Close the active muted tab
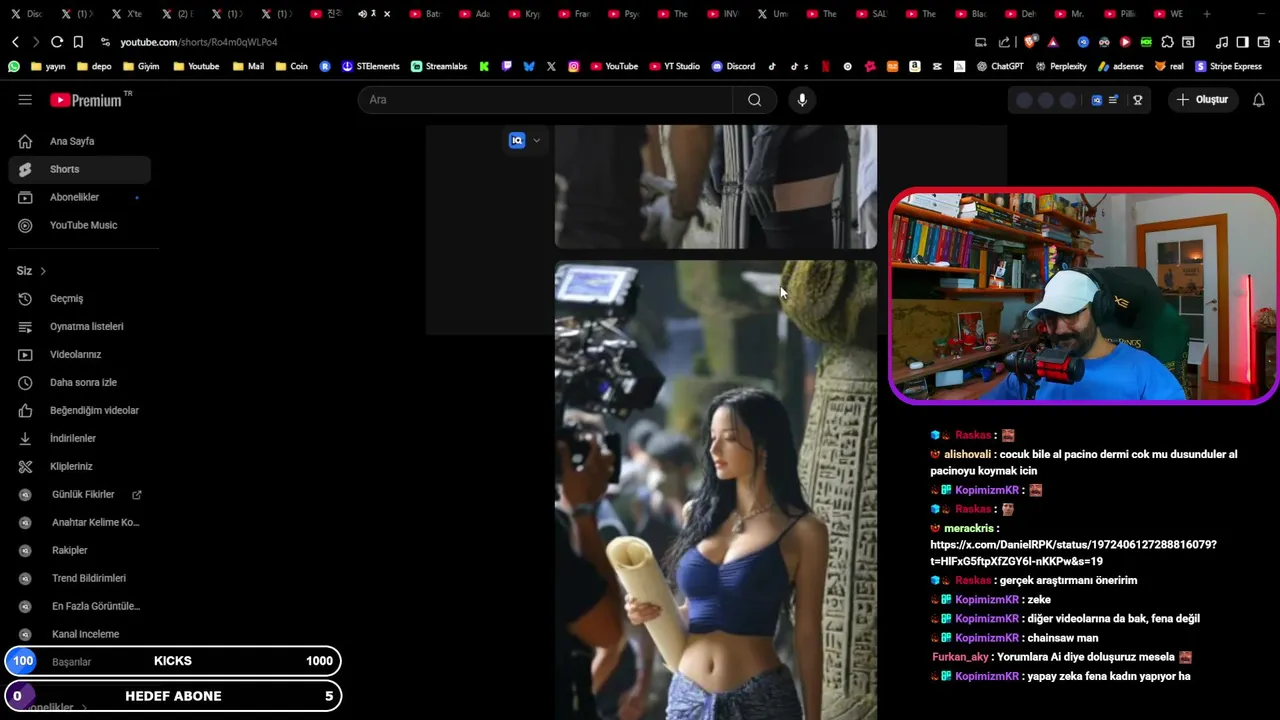Image resolution: width=1280 pixels, height=720 pixels. point(387,14)
